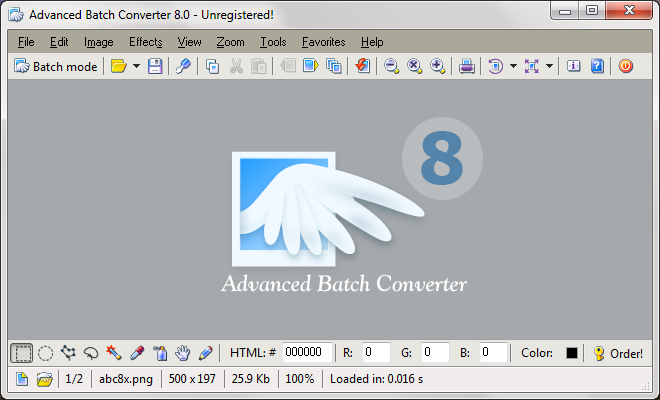Open the Tools menu
660x400 pixels.
point(273,42)
